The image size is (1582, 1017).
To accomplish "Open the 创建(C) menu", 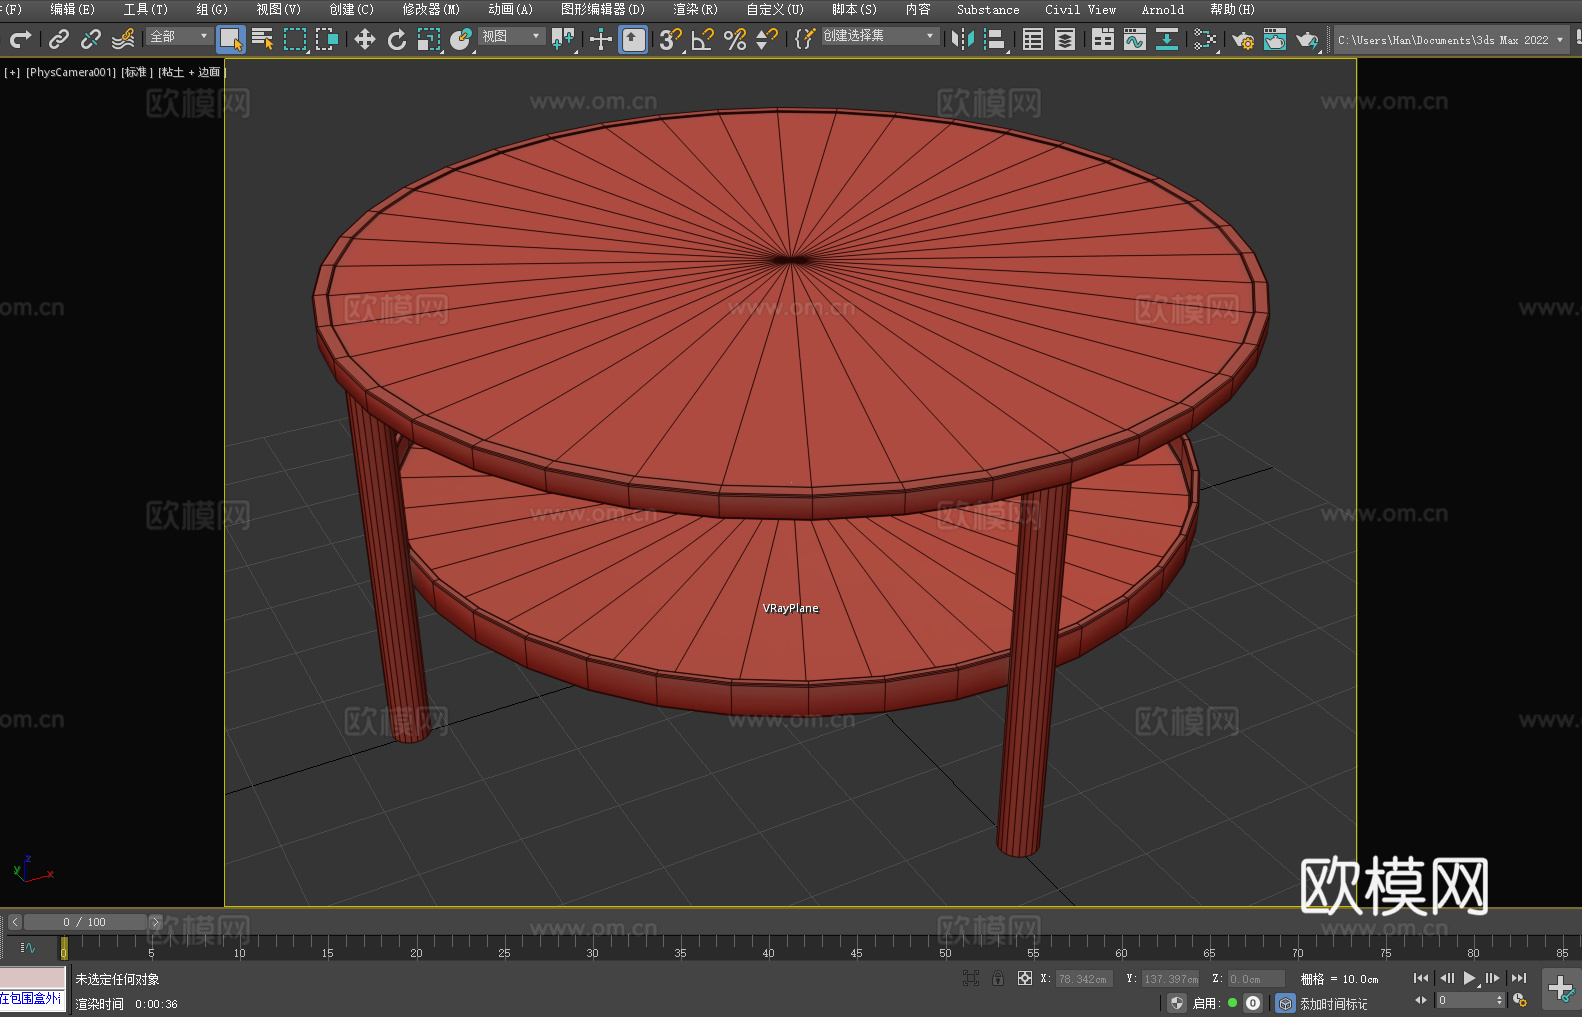I will click(351, 9).
